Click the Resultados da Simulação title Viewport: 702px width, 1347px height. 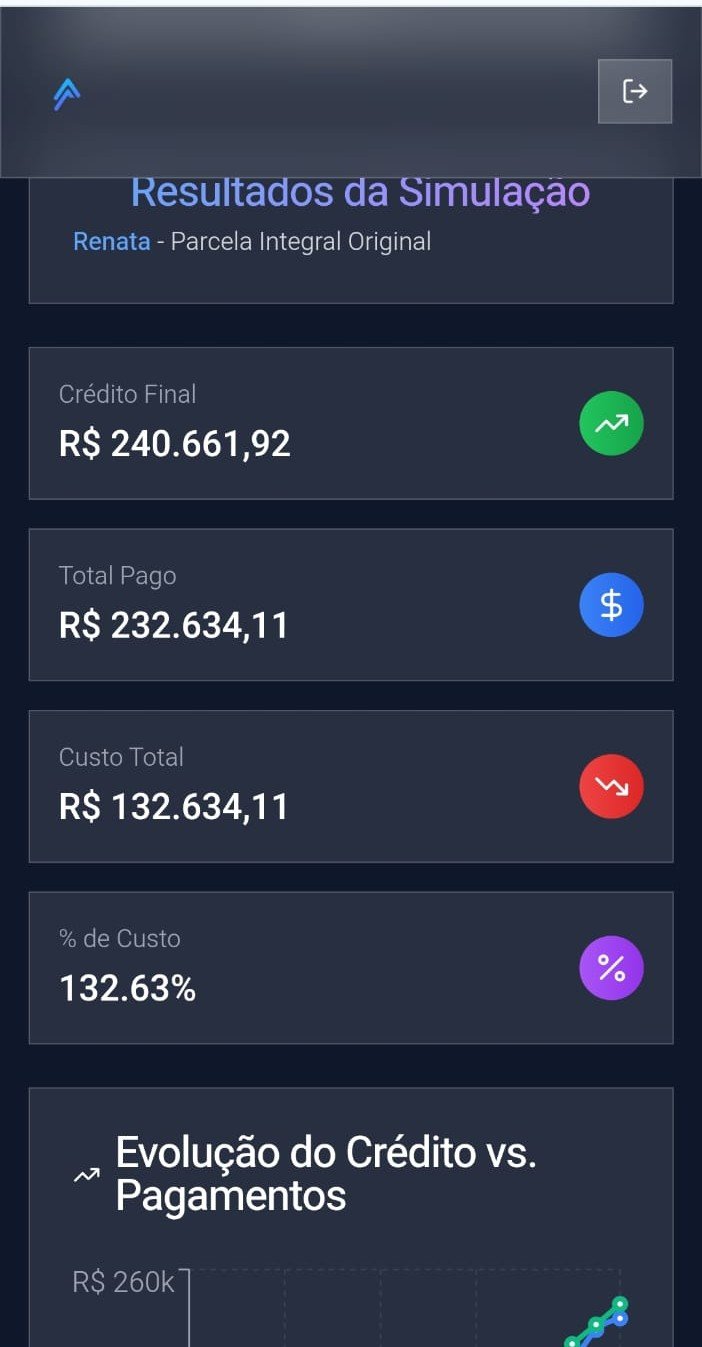360,192
